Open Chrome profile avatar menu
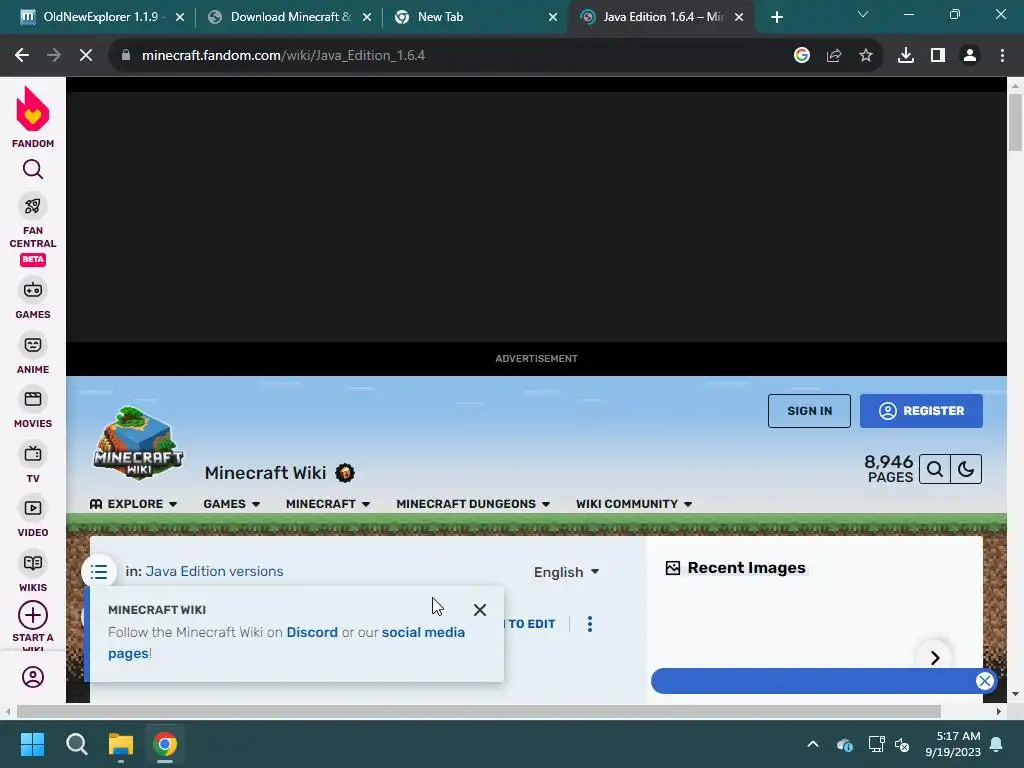This screenshot has width=1024, height=768. (x=970, y=56)
